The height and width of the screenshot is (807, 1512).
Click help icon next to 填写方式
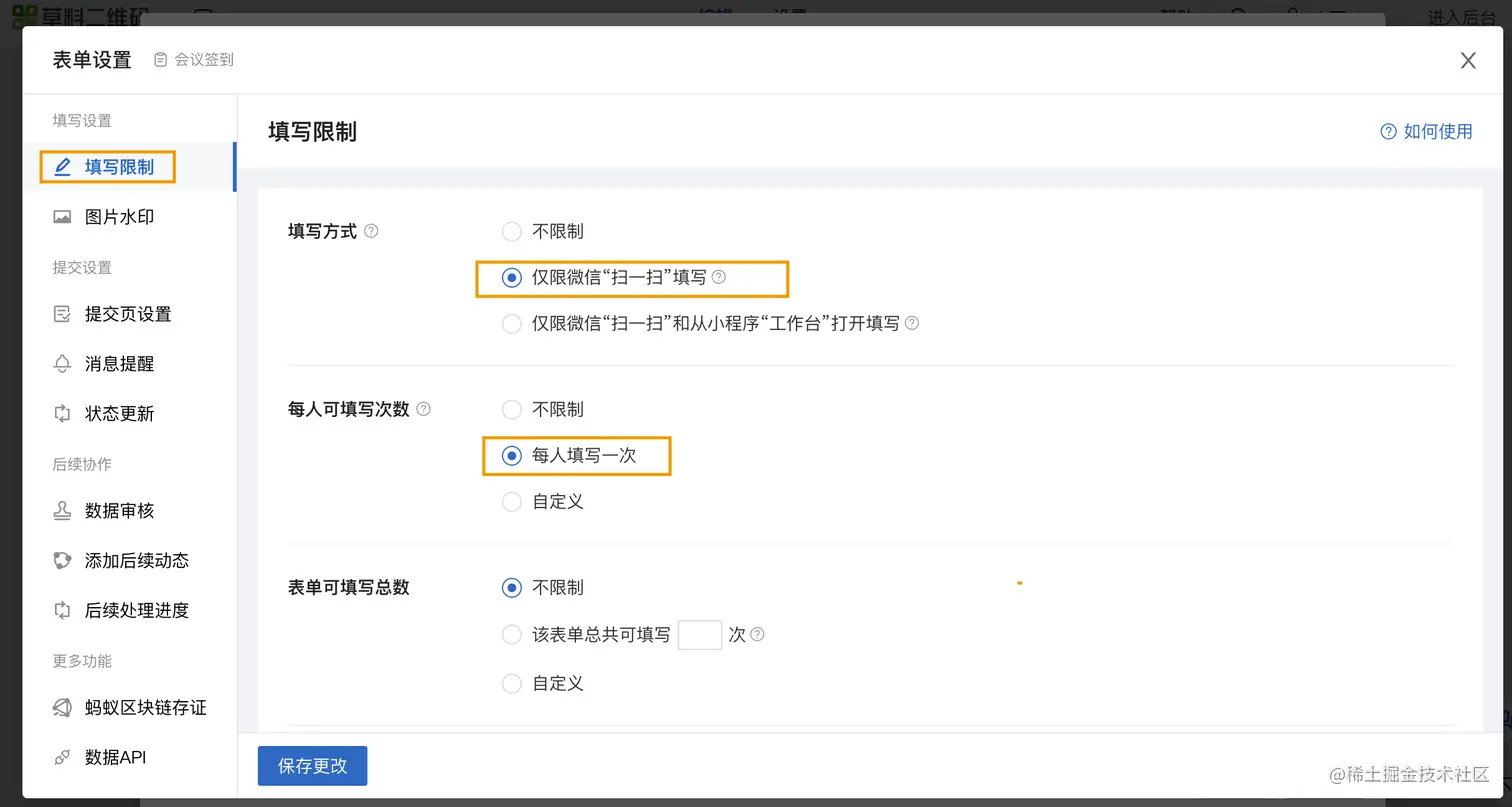(x=371, y=231)
